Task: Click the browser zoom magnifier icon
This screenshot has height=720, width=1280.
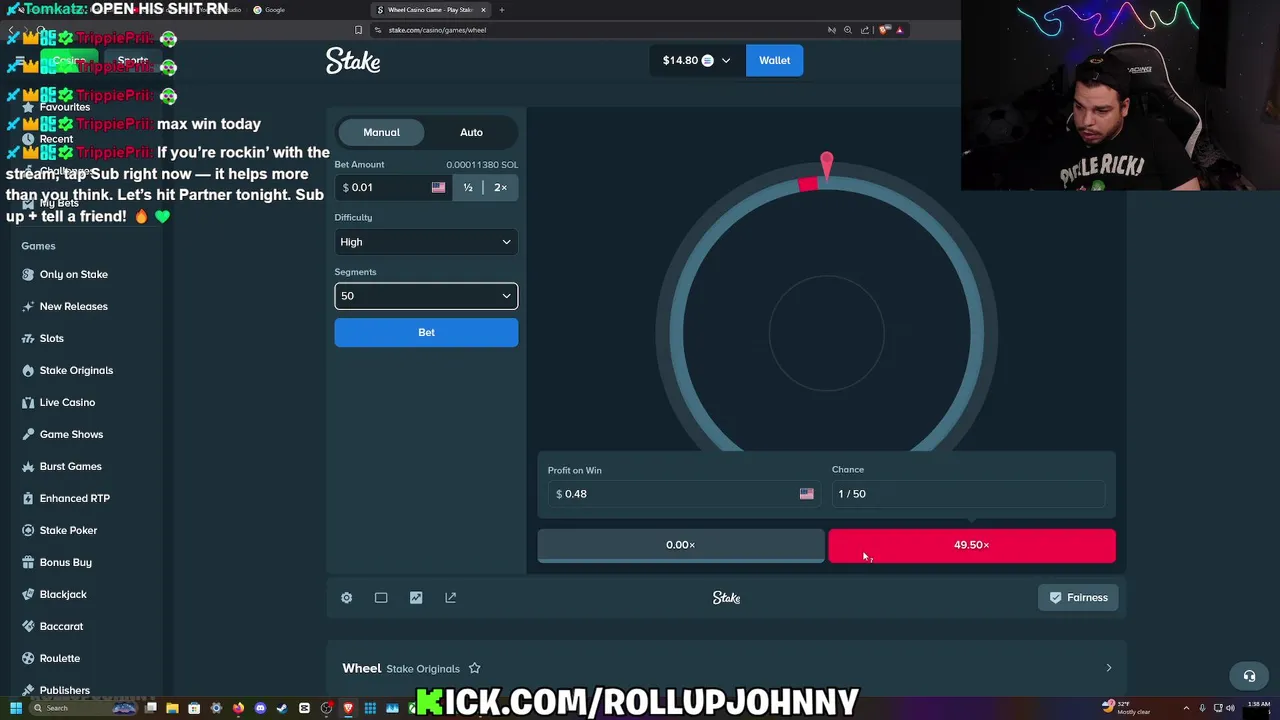Action: click(x=848, y=30)
